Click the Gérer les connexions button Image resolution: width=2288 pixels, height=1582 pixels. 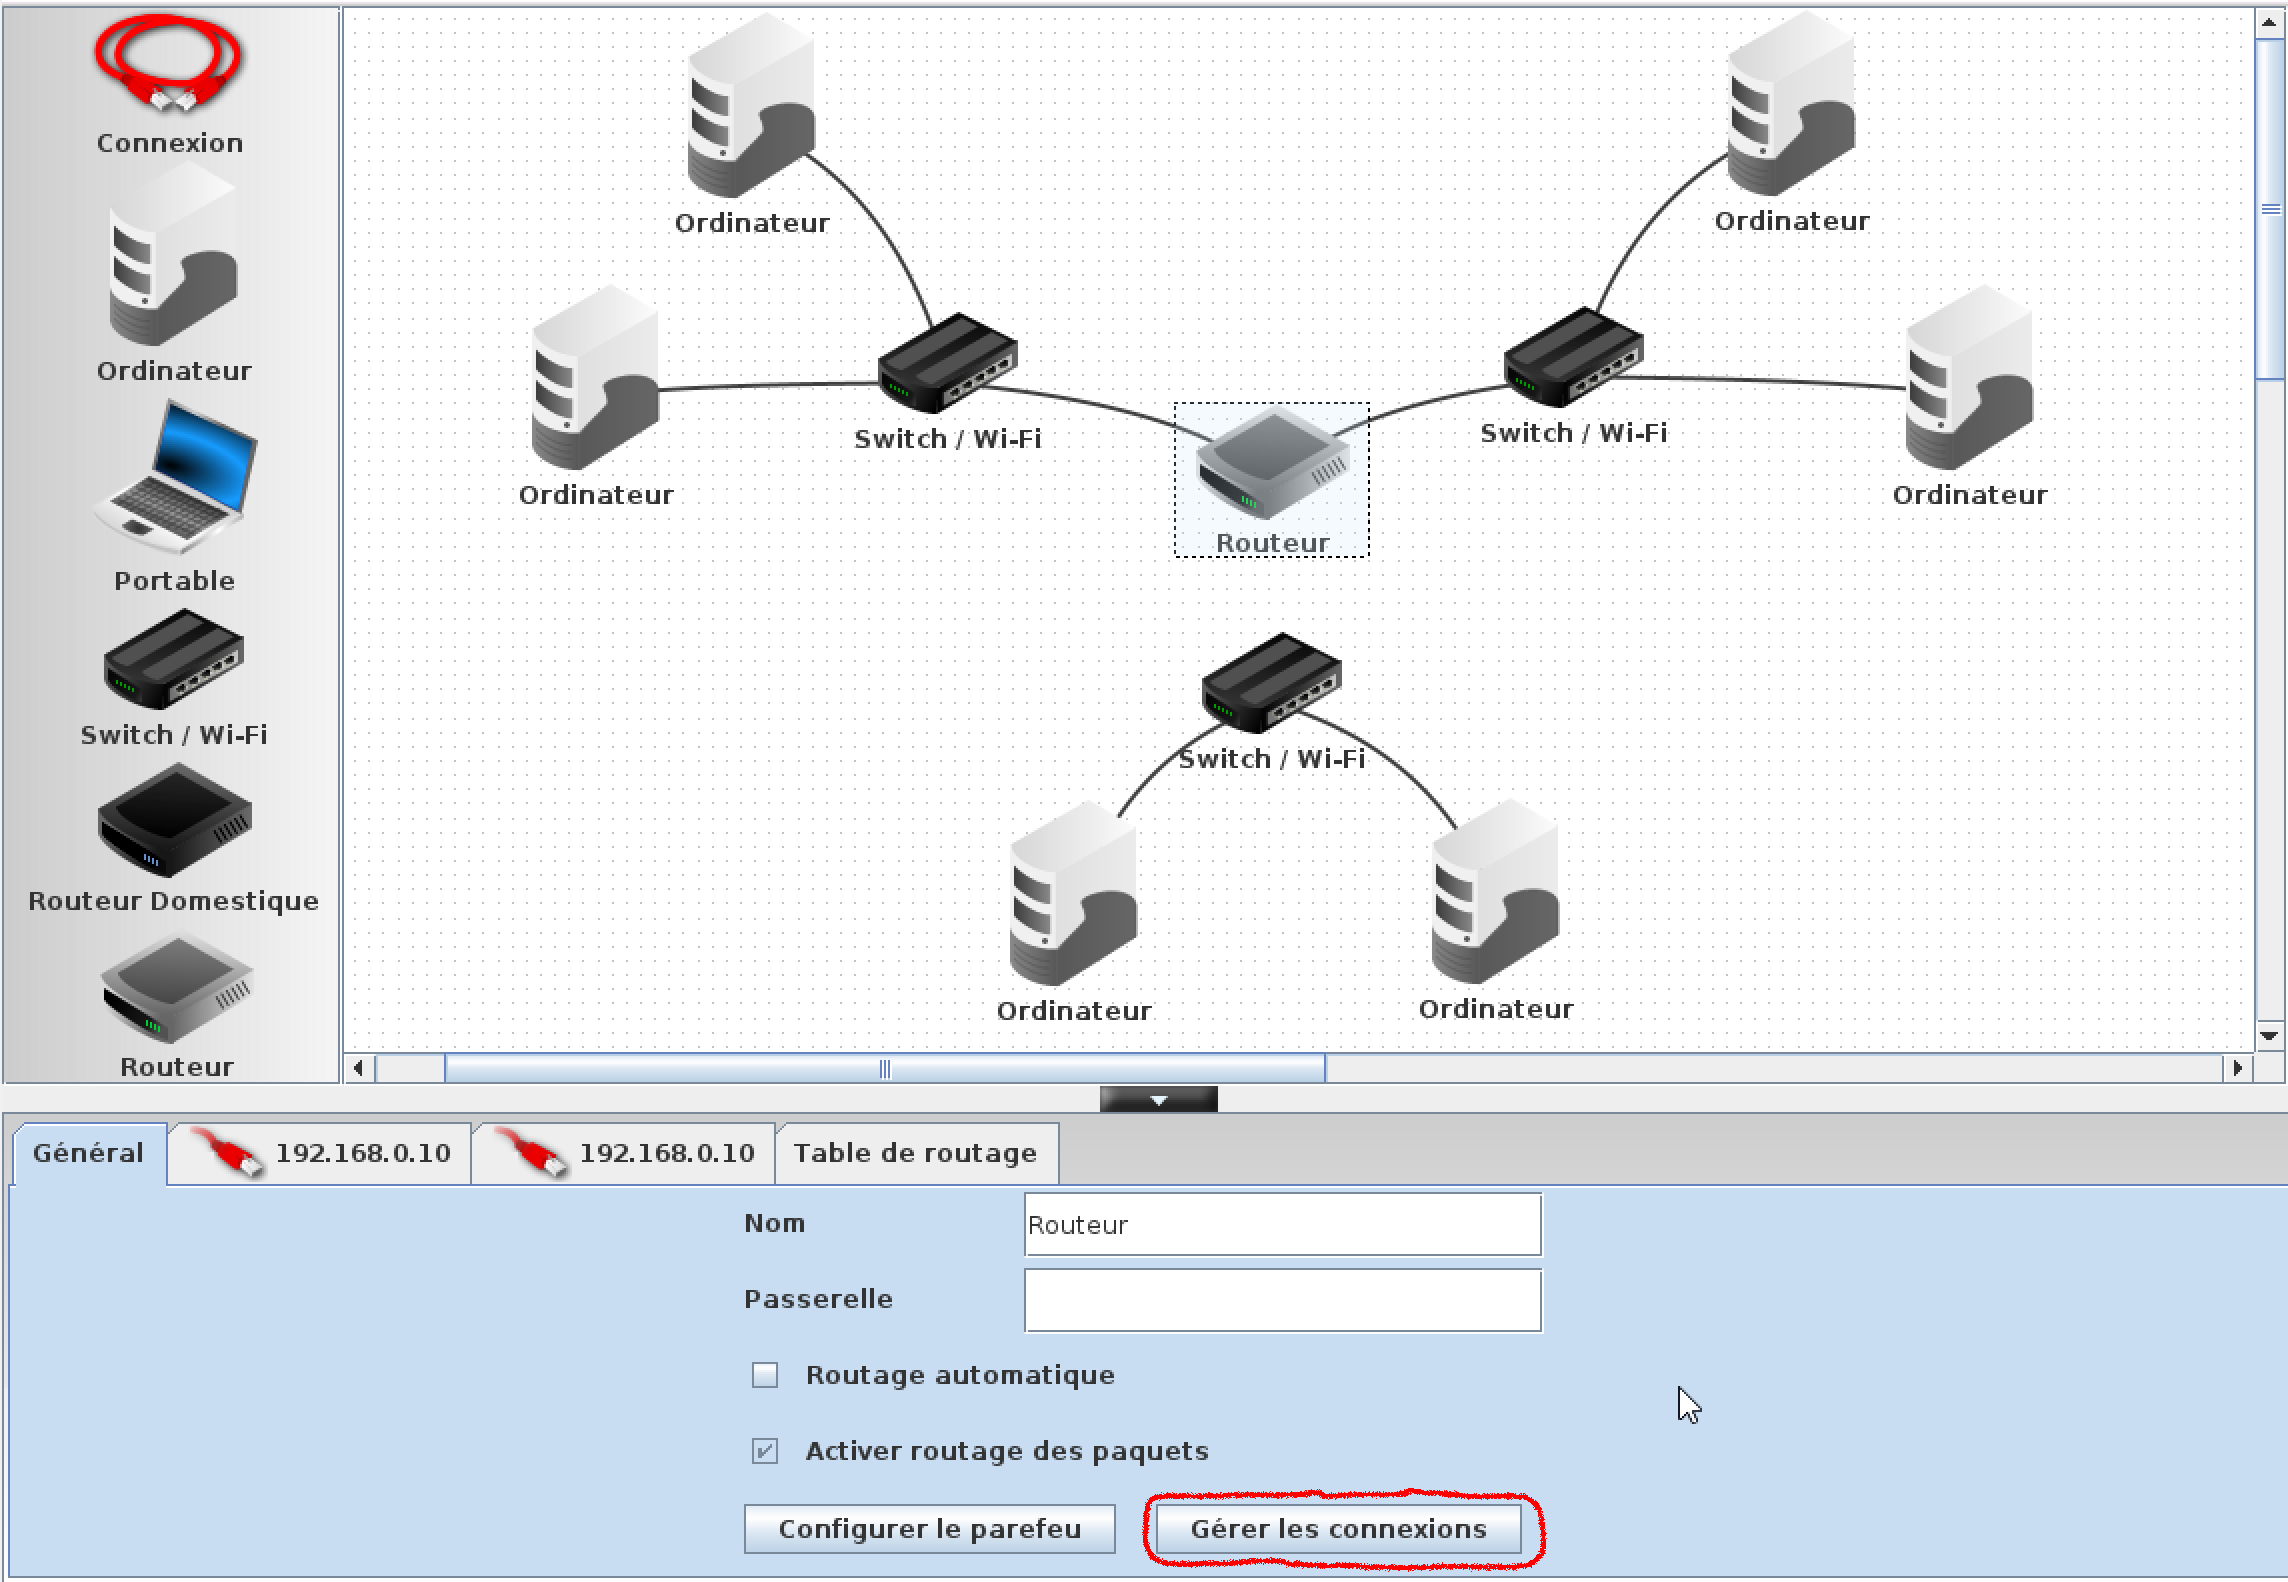point(1338,1529)
